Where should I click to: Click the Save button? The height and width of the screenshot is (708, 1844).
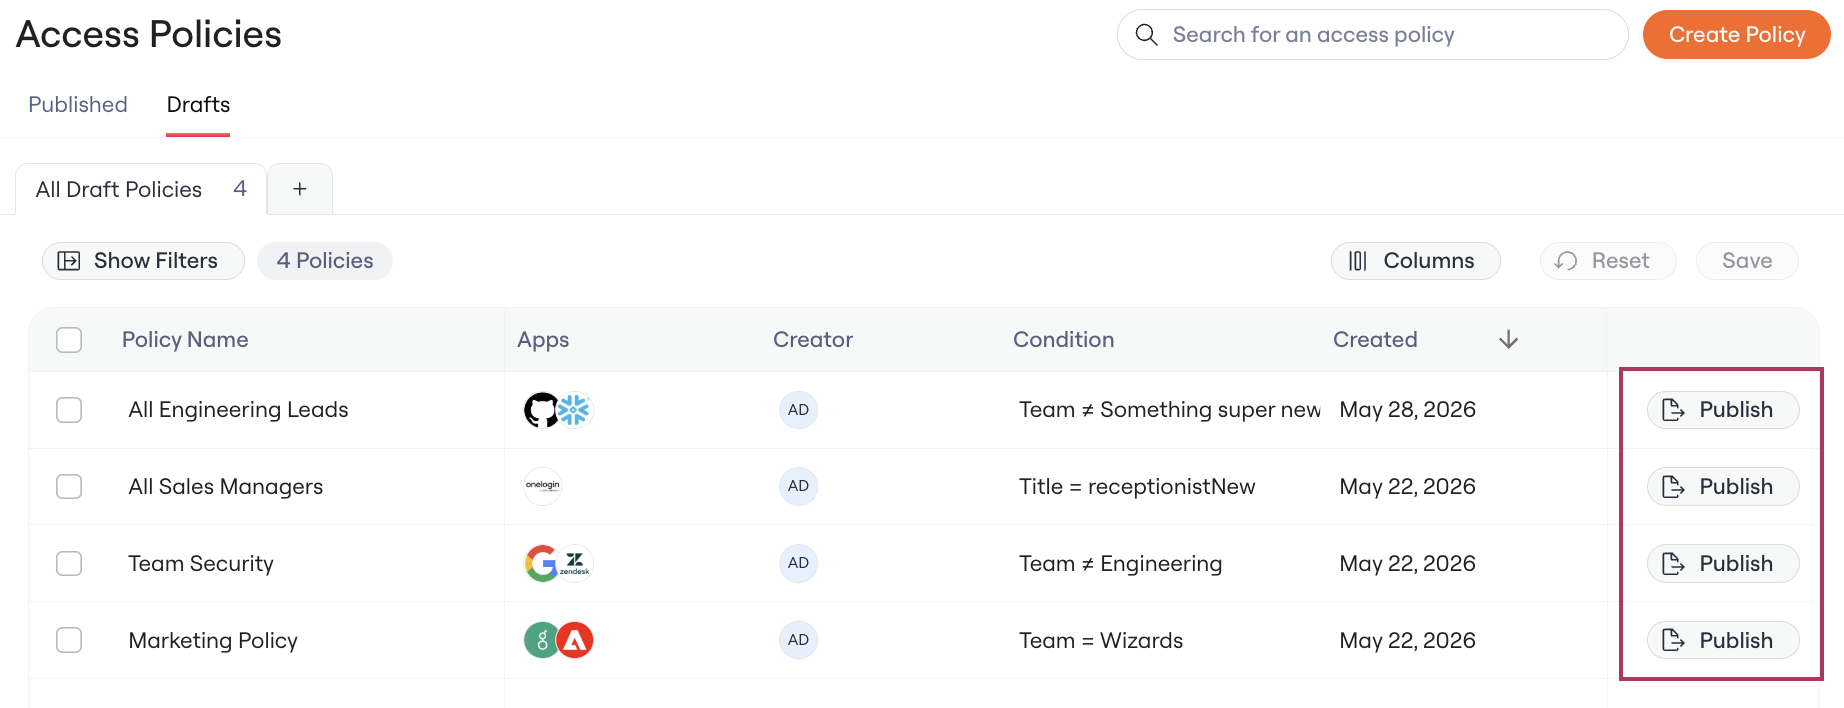pyautogui.click(x=1747, y=261)
